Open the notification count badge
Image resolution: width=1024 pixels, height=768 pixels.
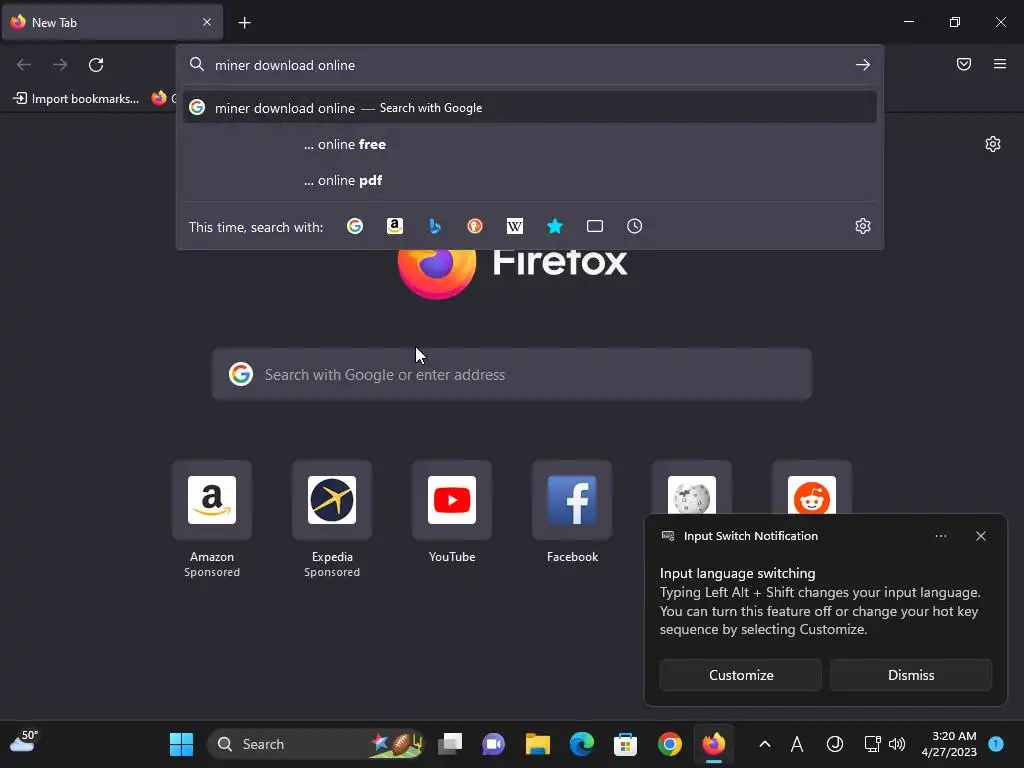(996, 743)
